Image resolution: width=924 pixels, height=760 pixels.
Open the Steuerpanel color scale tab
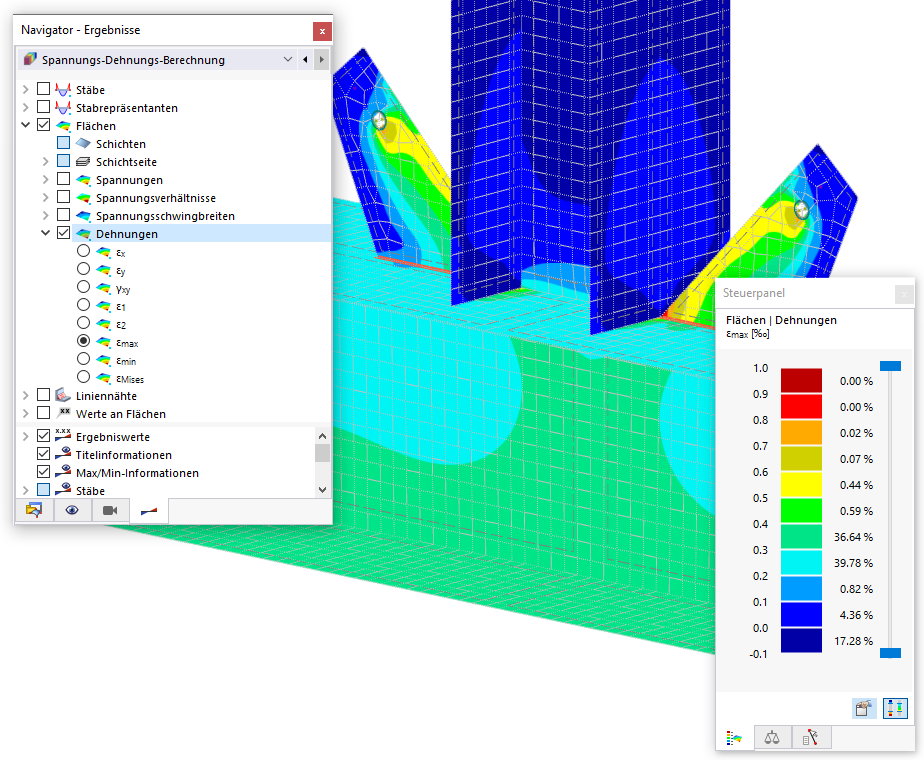(x=734, y=737)
